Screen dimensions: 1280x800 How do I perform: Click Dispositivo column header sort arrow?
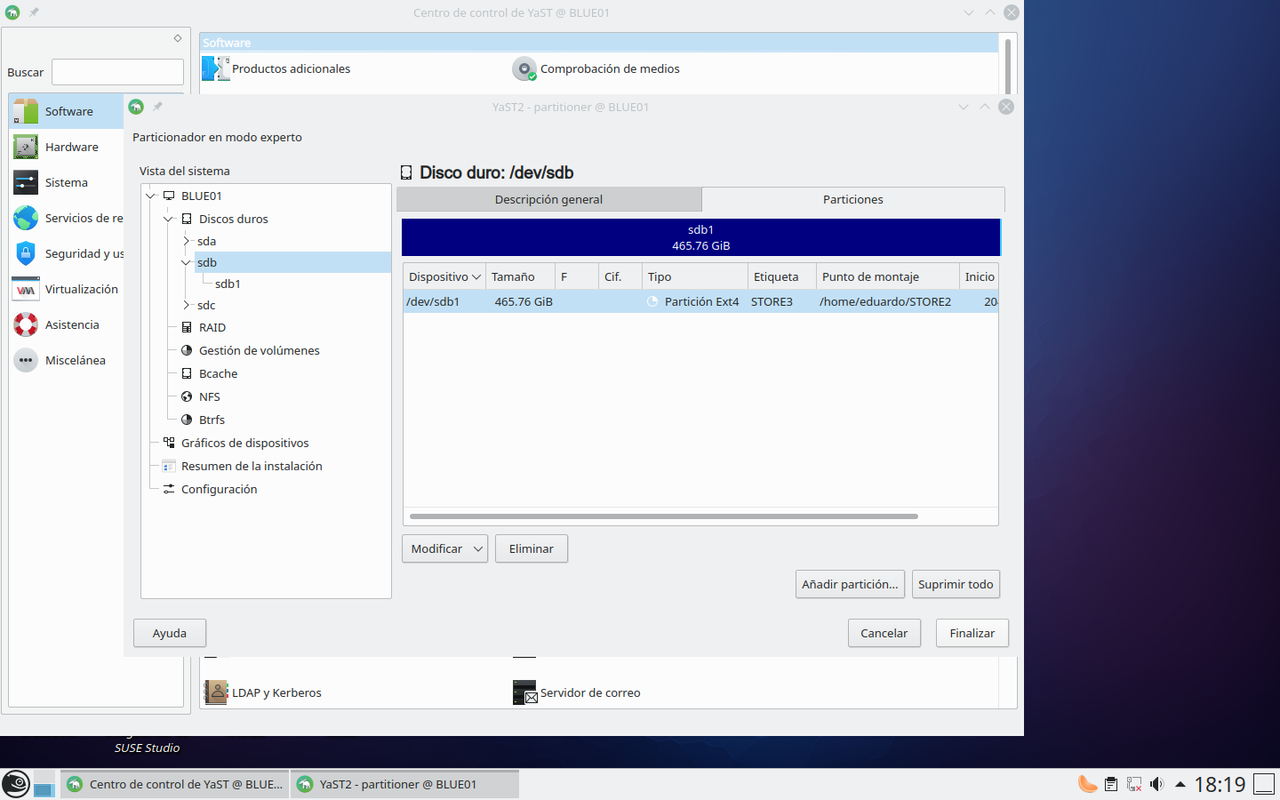pyautogui.click(x=476, y=277)
